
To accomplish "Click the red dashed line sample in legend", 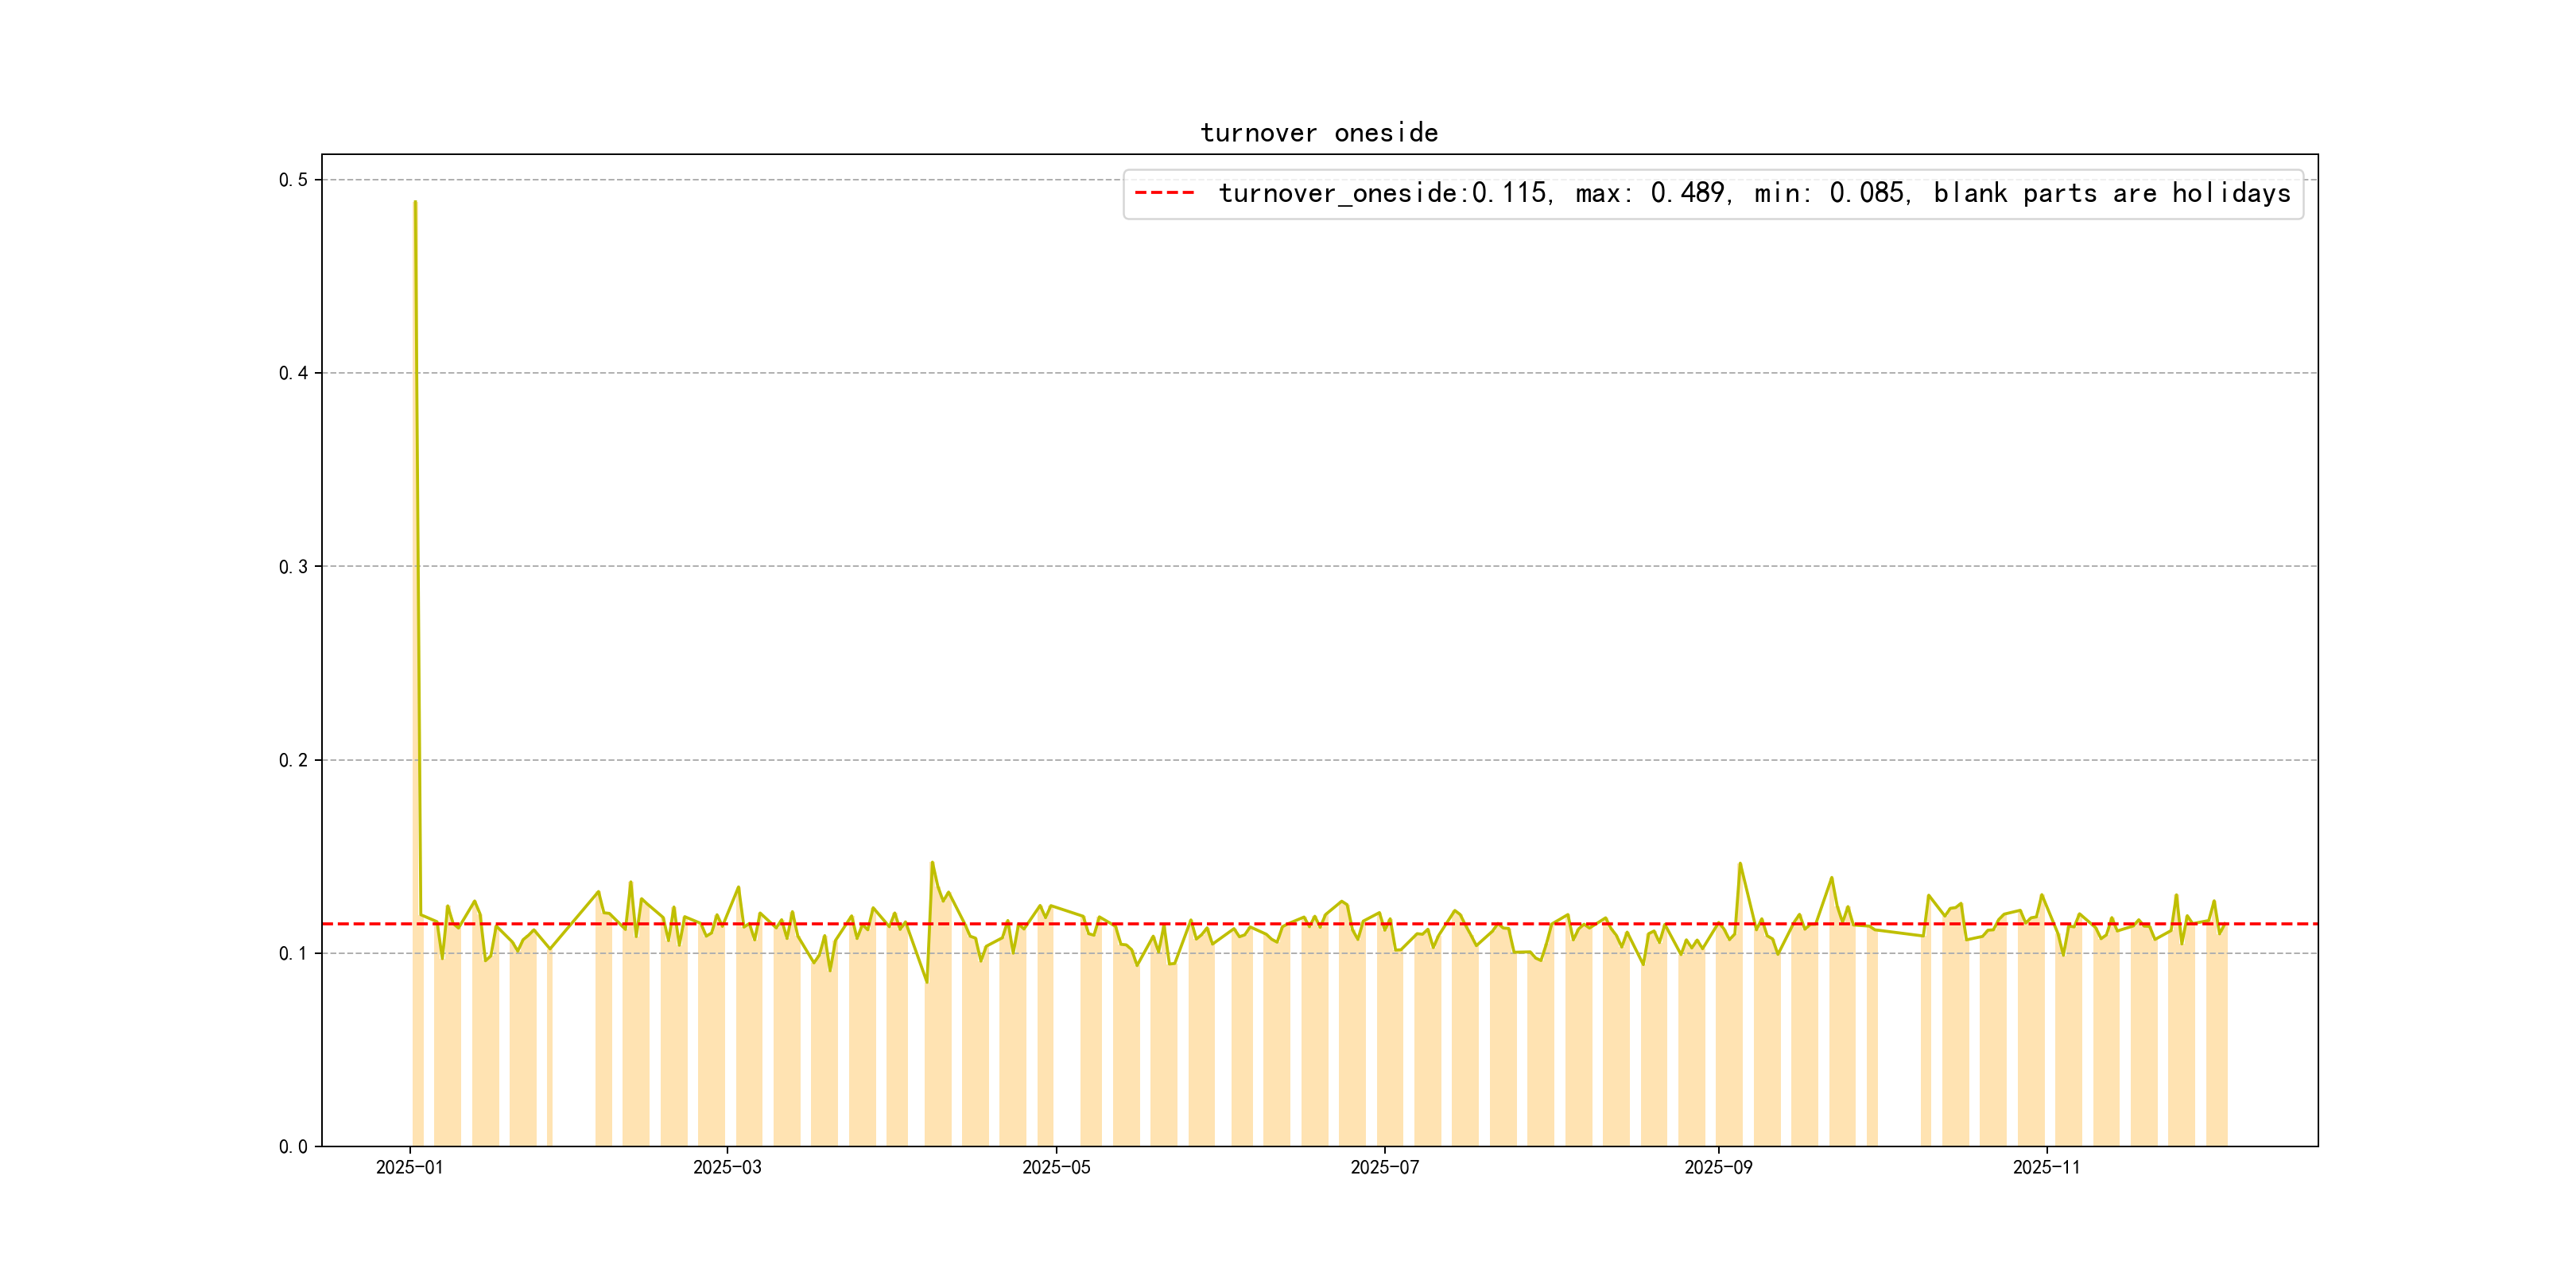I will (x=1164, y=193).
